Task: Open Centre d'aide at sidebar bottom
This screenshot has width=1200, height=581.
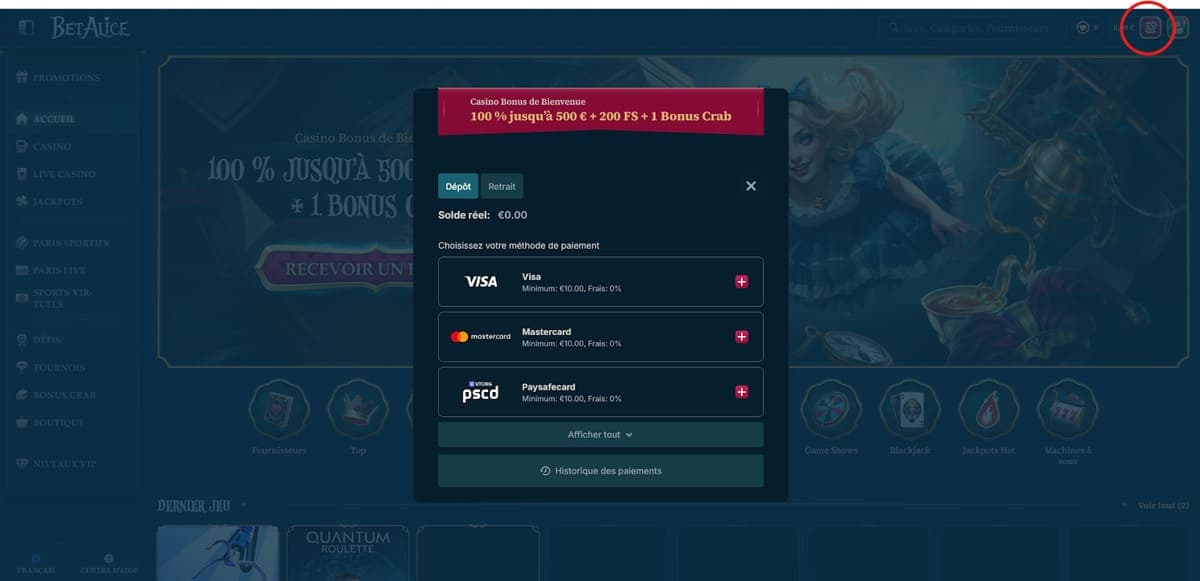Action: [108, 564]
